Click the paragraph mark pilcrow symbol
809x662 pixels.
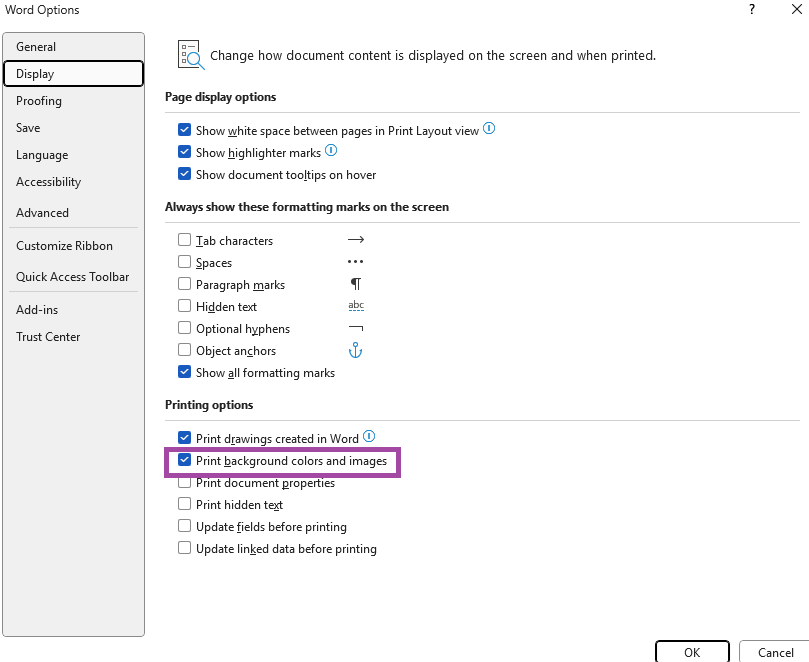pyautogui.click(x=355, y=285)
